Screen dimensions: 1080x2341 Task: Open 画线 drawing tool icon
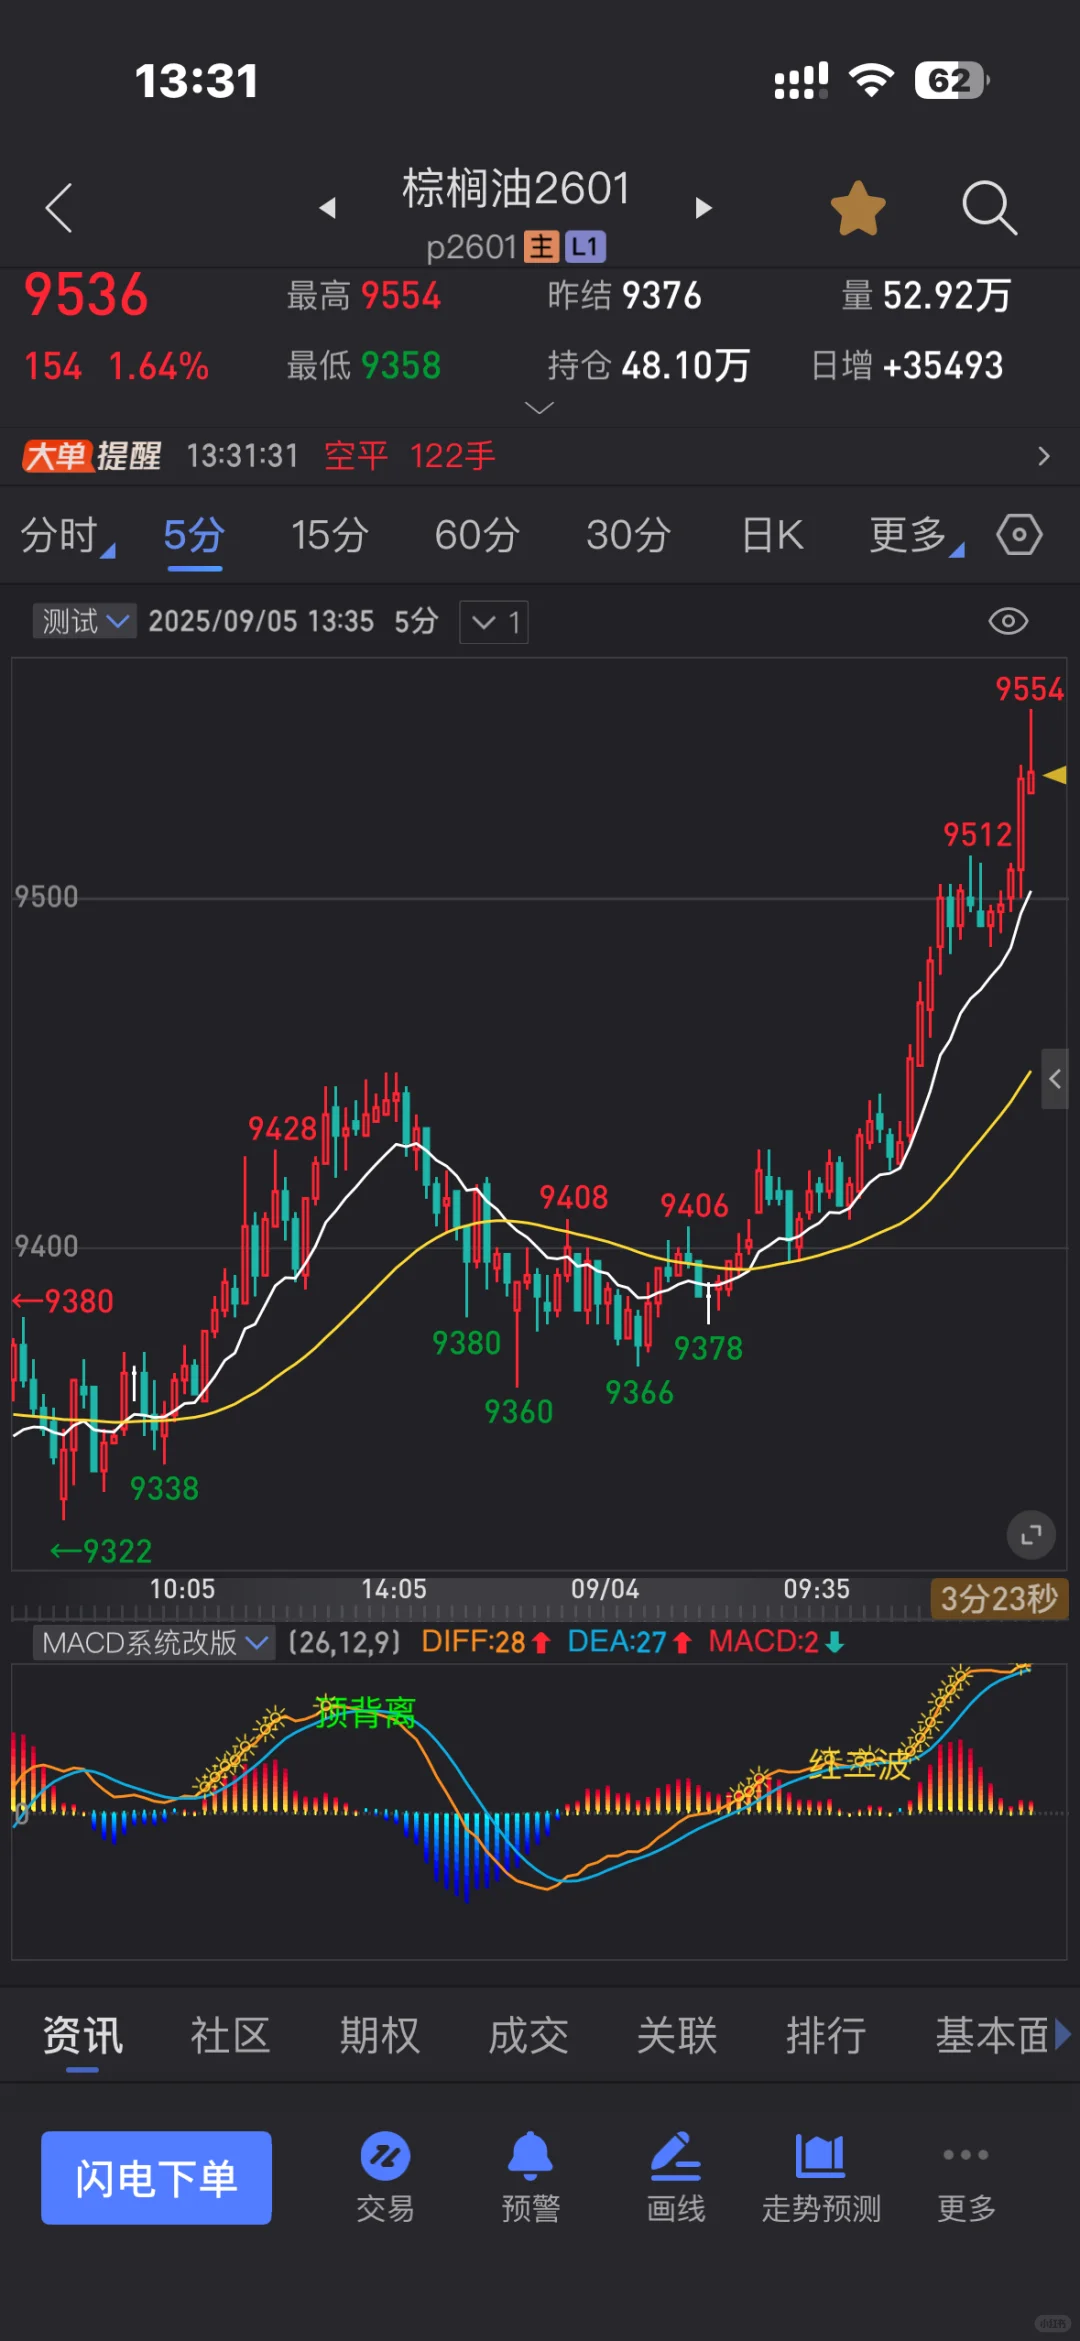click(676, 2177)
